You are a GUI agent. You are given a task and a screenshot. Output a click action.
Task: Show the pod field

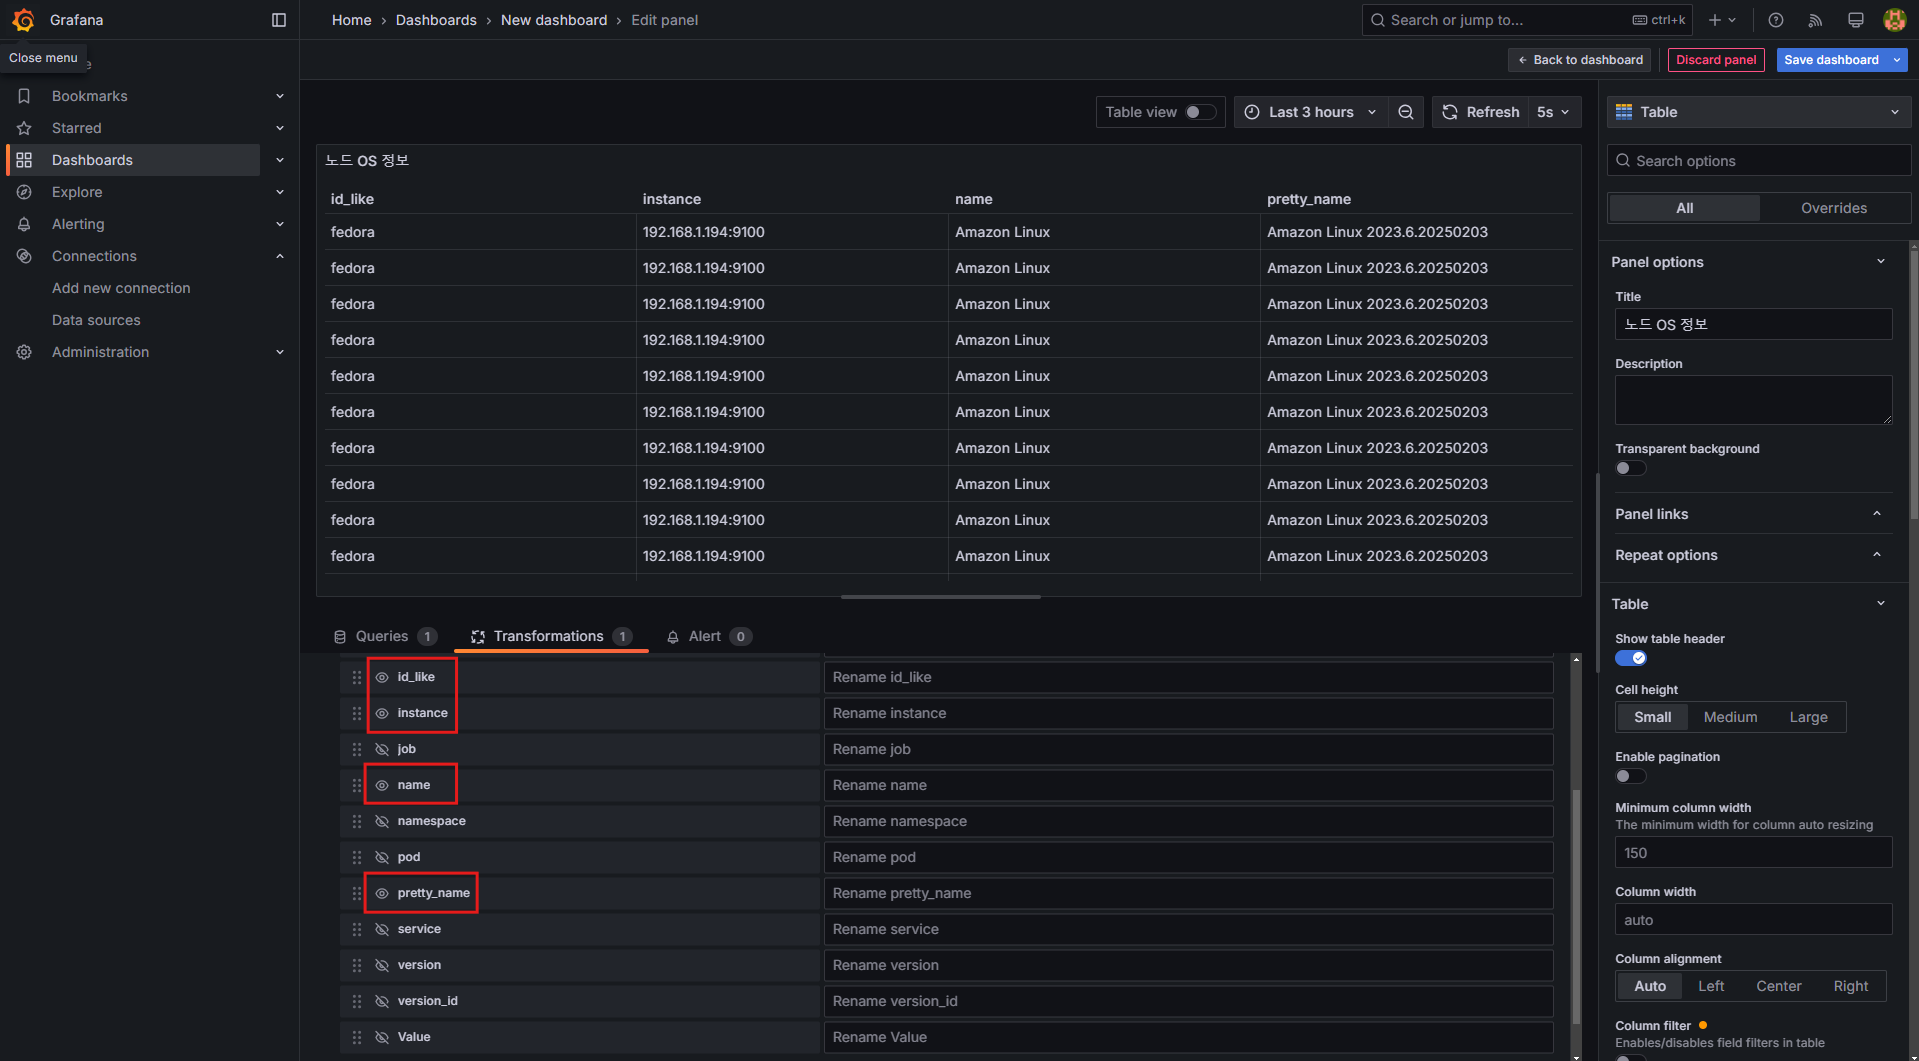point(382,857)
